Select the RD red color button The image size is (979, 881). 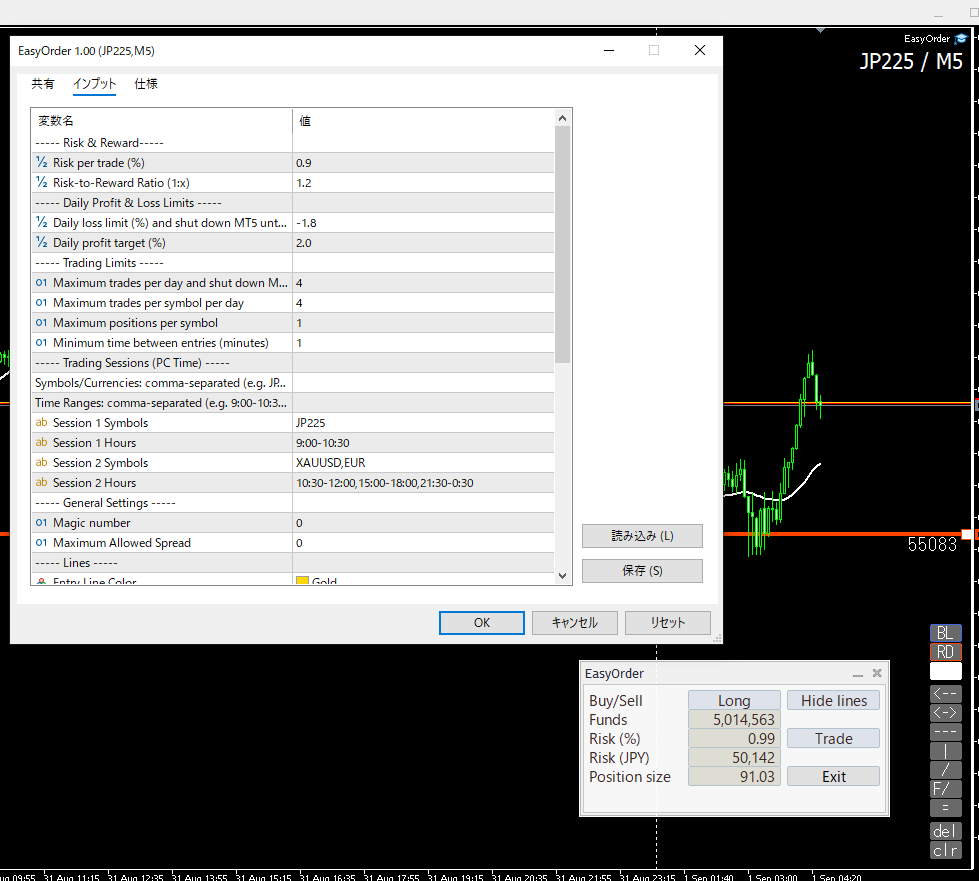coord(945,652)
